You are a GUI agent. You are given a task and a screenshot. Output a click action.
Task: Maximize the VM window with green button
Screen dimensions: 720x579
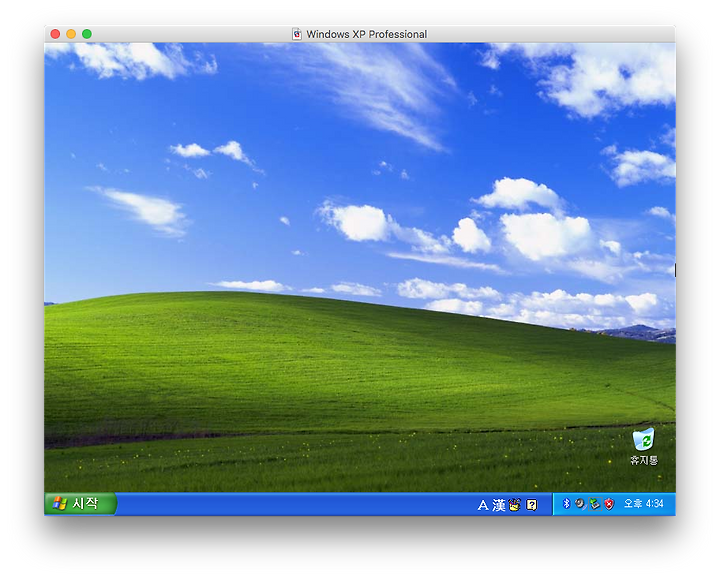(x=87, y=34)
